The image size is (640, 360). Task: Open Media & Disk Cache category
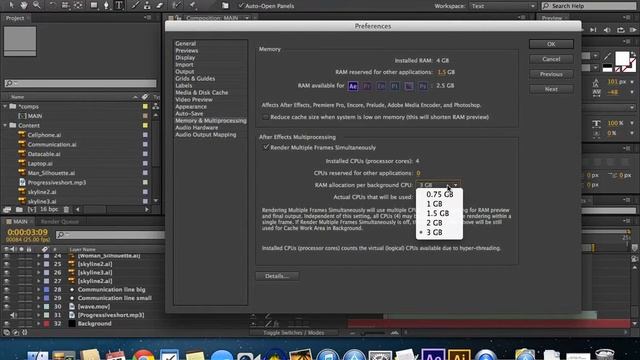click(x=202, y=93)
